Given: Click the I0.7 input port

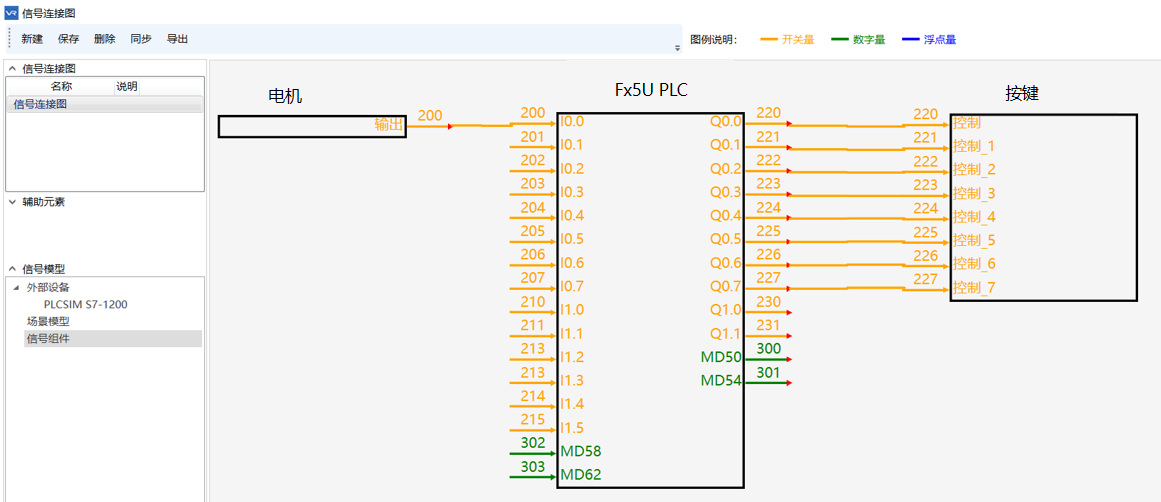Looking at the screenshot, I should coord(573,287).
